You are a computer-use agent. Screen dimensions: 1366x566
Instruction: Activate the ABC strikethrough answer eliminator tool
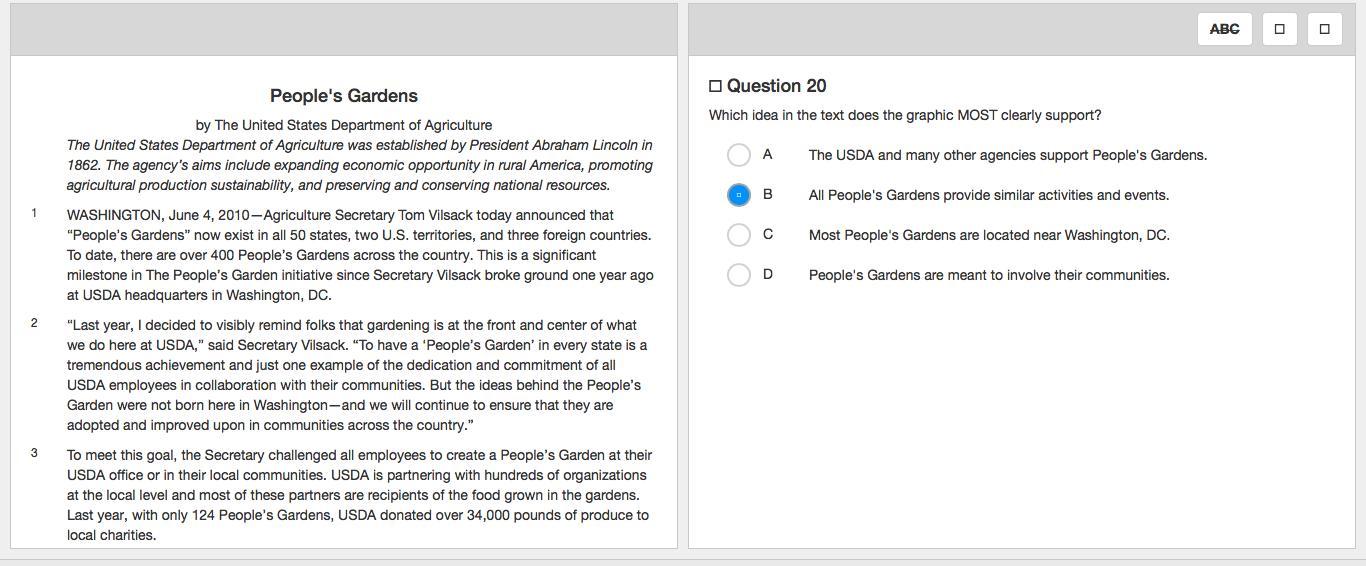click(x=1224, y=29)
